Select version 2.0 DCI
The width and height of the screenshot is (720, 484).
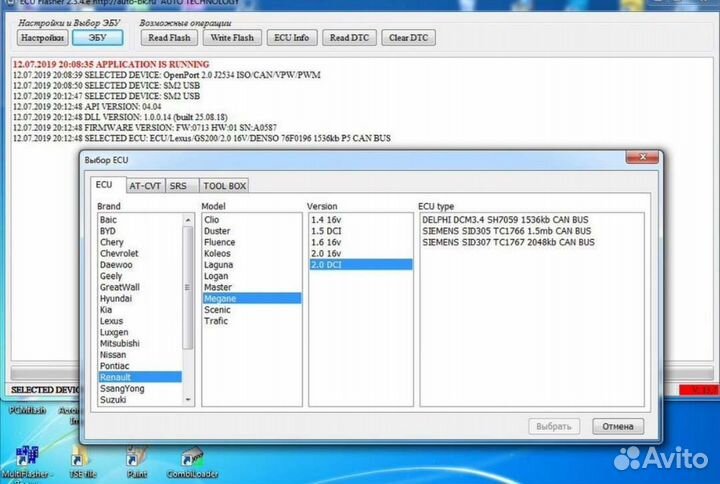361,265
